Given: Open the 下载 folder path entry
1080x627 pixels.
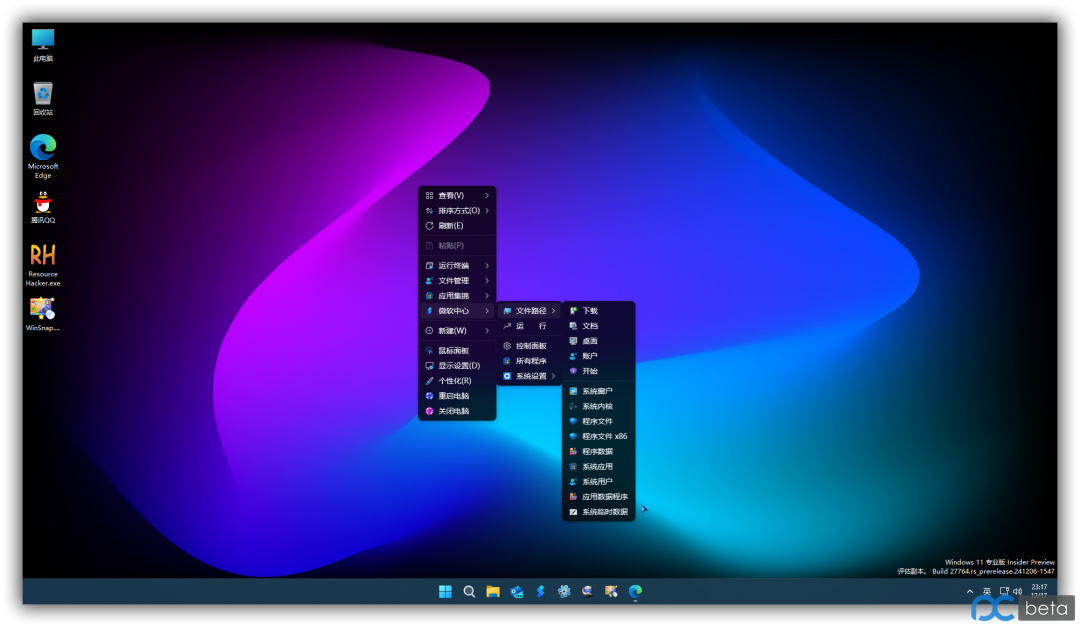Looking at the screenshot, I should [x=590, y=311].
